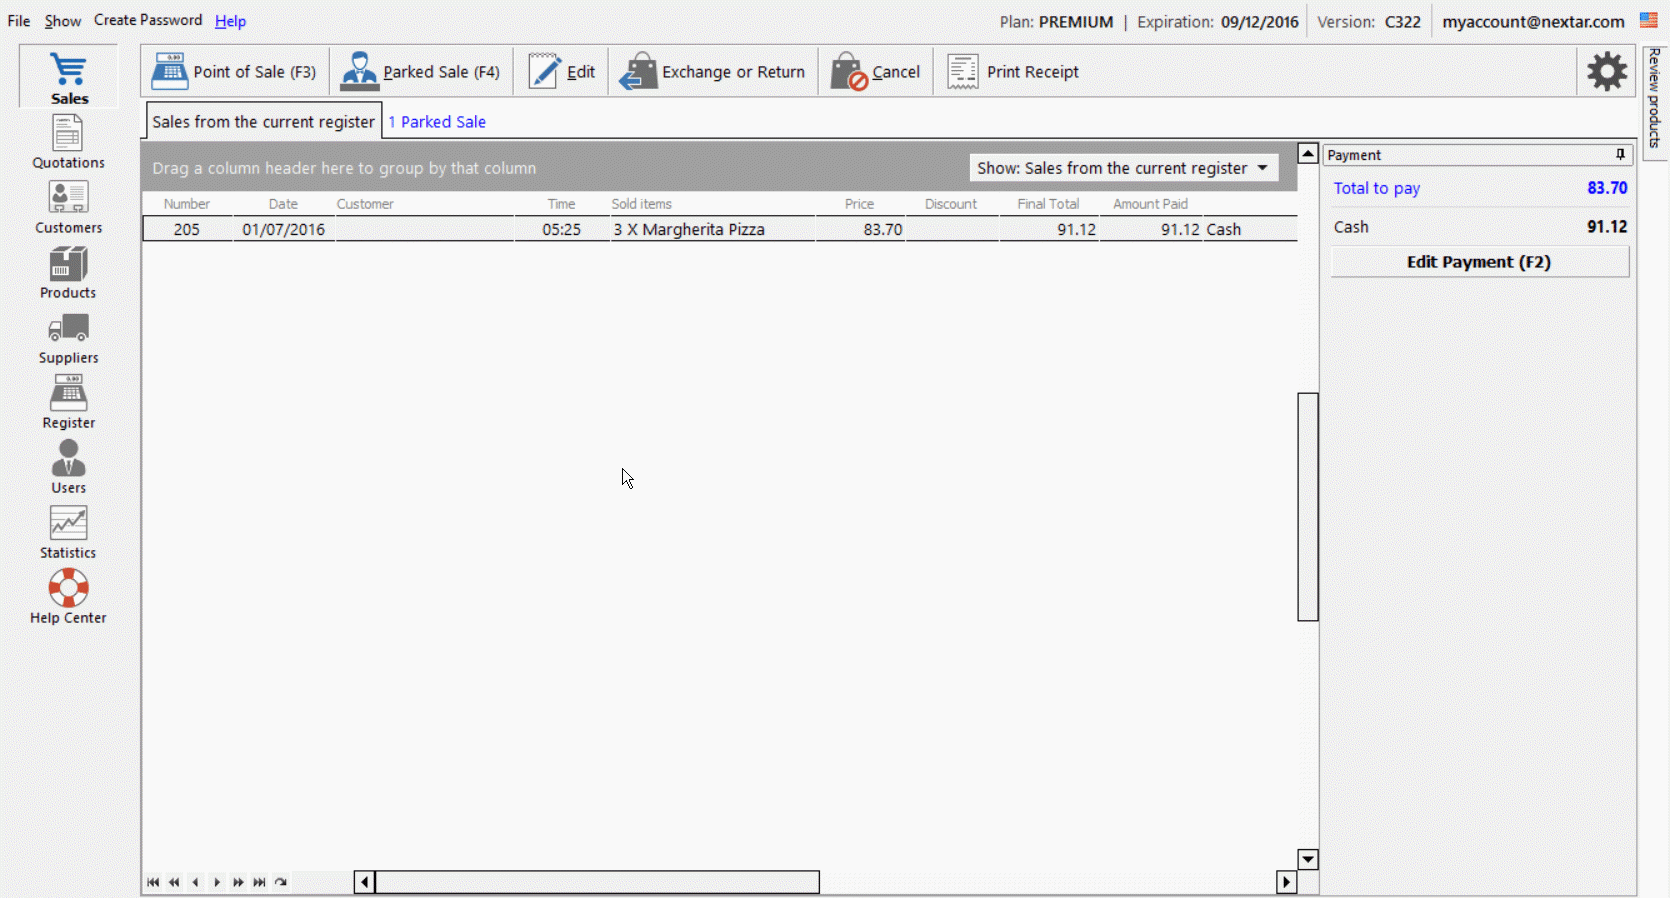Open the Help Center lifebuoy icon
1670x898 pixels.
[x=68, y=588]
